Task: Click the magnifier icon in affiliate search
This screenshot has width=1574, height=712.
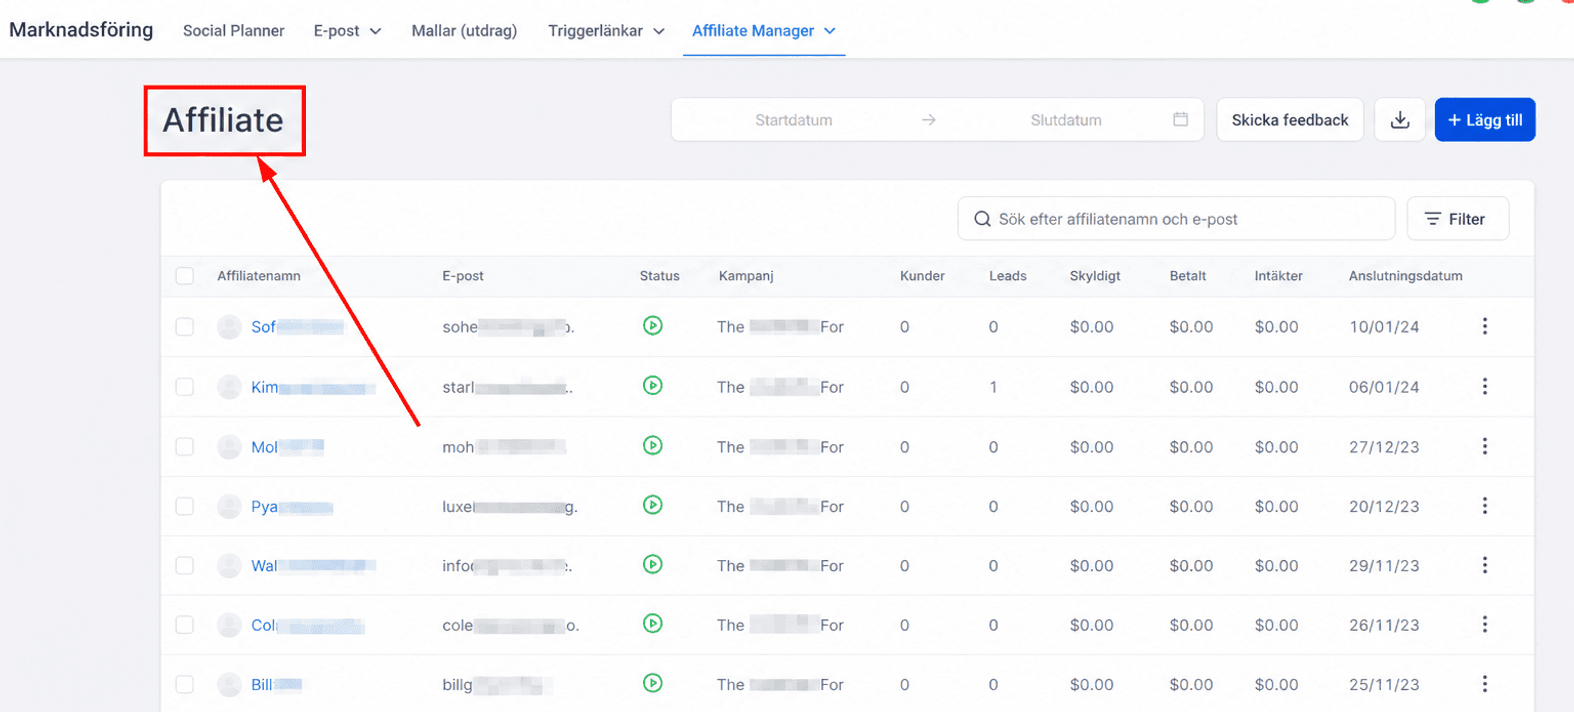Action: (983, 219)
